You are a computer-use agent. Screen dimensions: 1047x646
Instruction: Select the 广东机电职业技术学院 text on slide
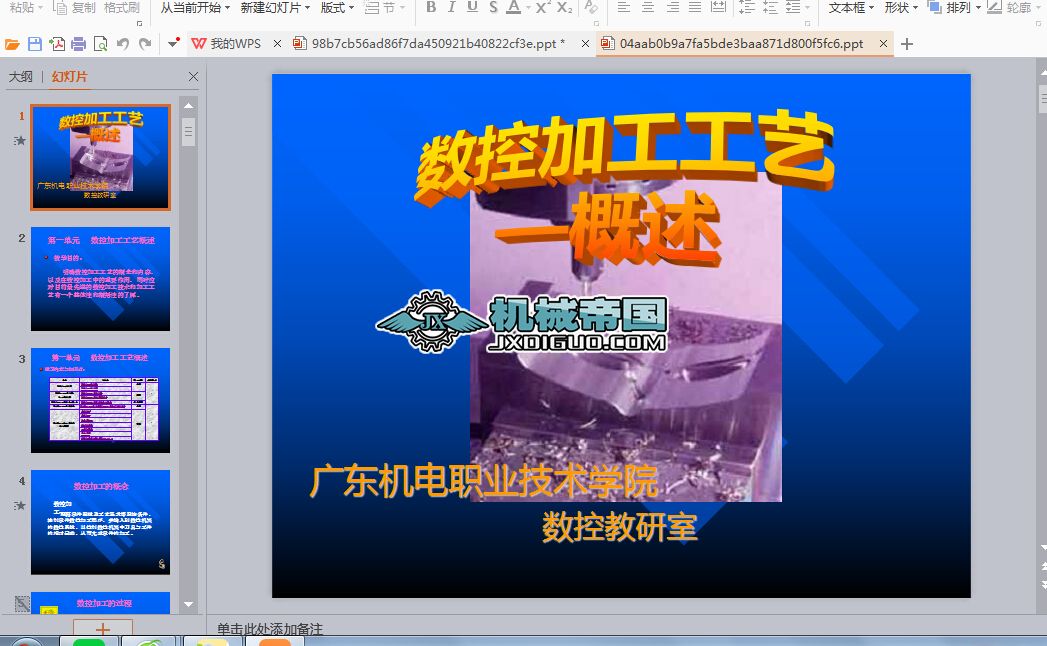(x=484, y=481)
